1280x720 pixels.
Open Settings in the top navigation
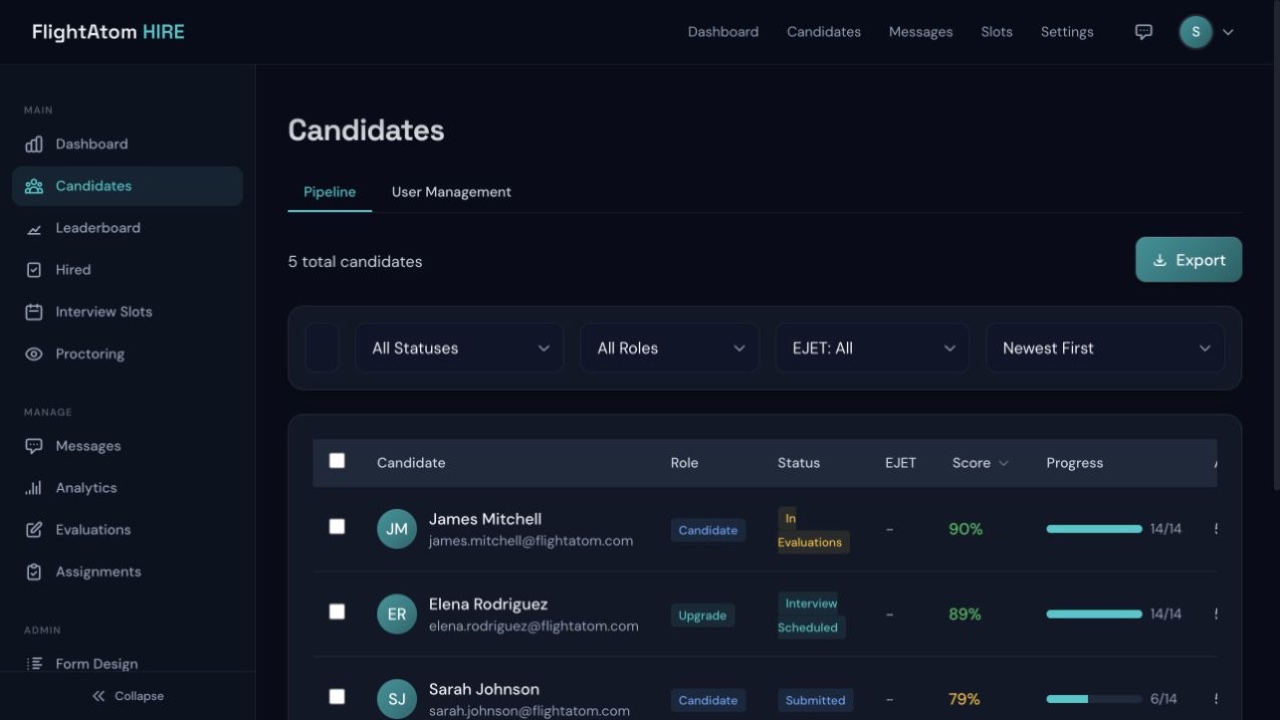pos(1067,32)
